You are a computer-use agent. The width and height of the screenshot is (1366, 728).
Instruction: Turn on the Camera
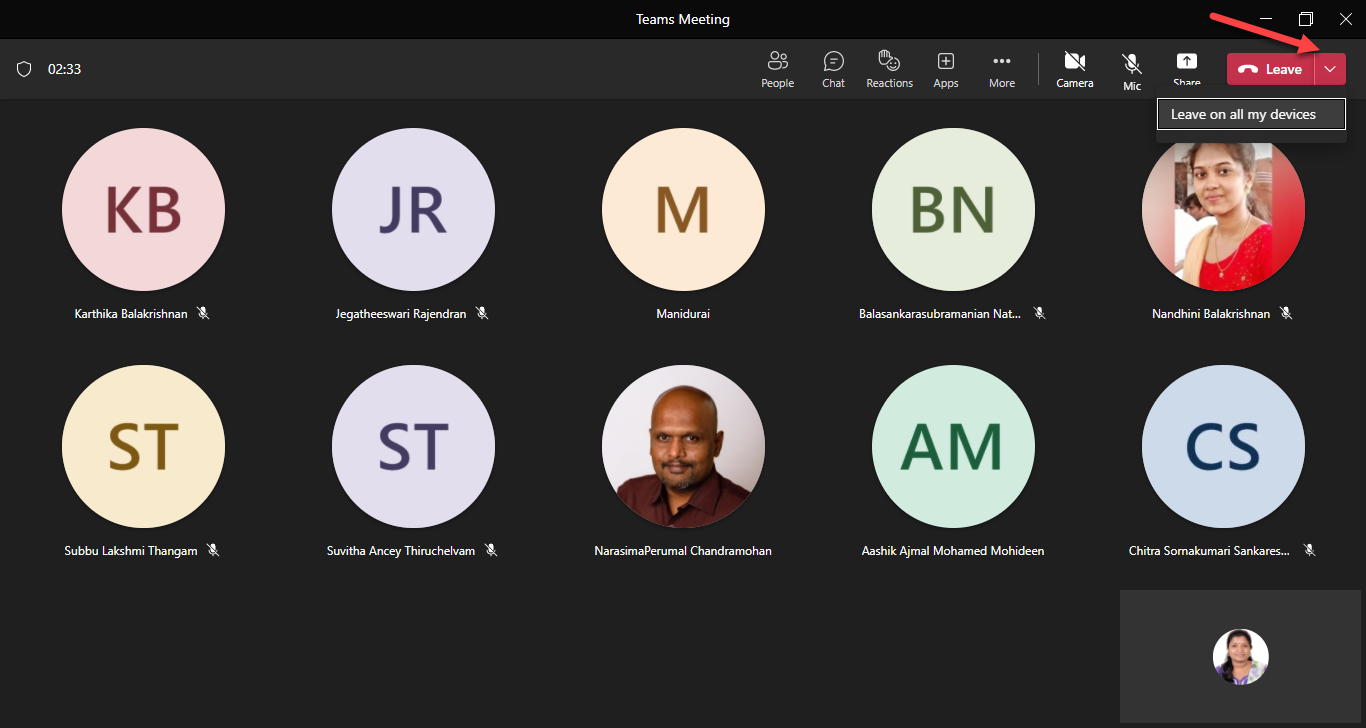[1075, 69]
